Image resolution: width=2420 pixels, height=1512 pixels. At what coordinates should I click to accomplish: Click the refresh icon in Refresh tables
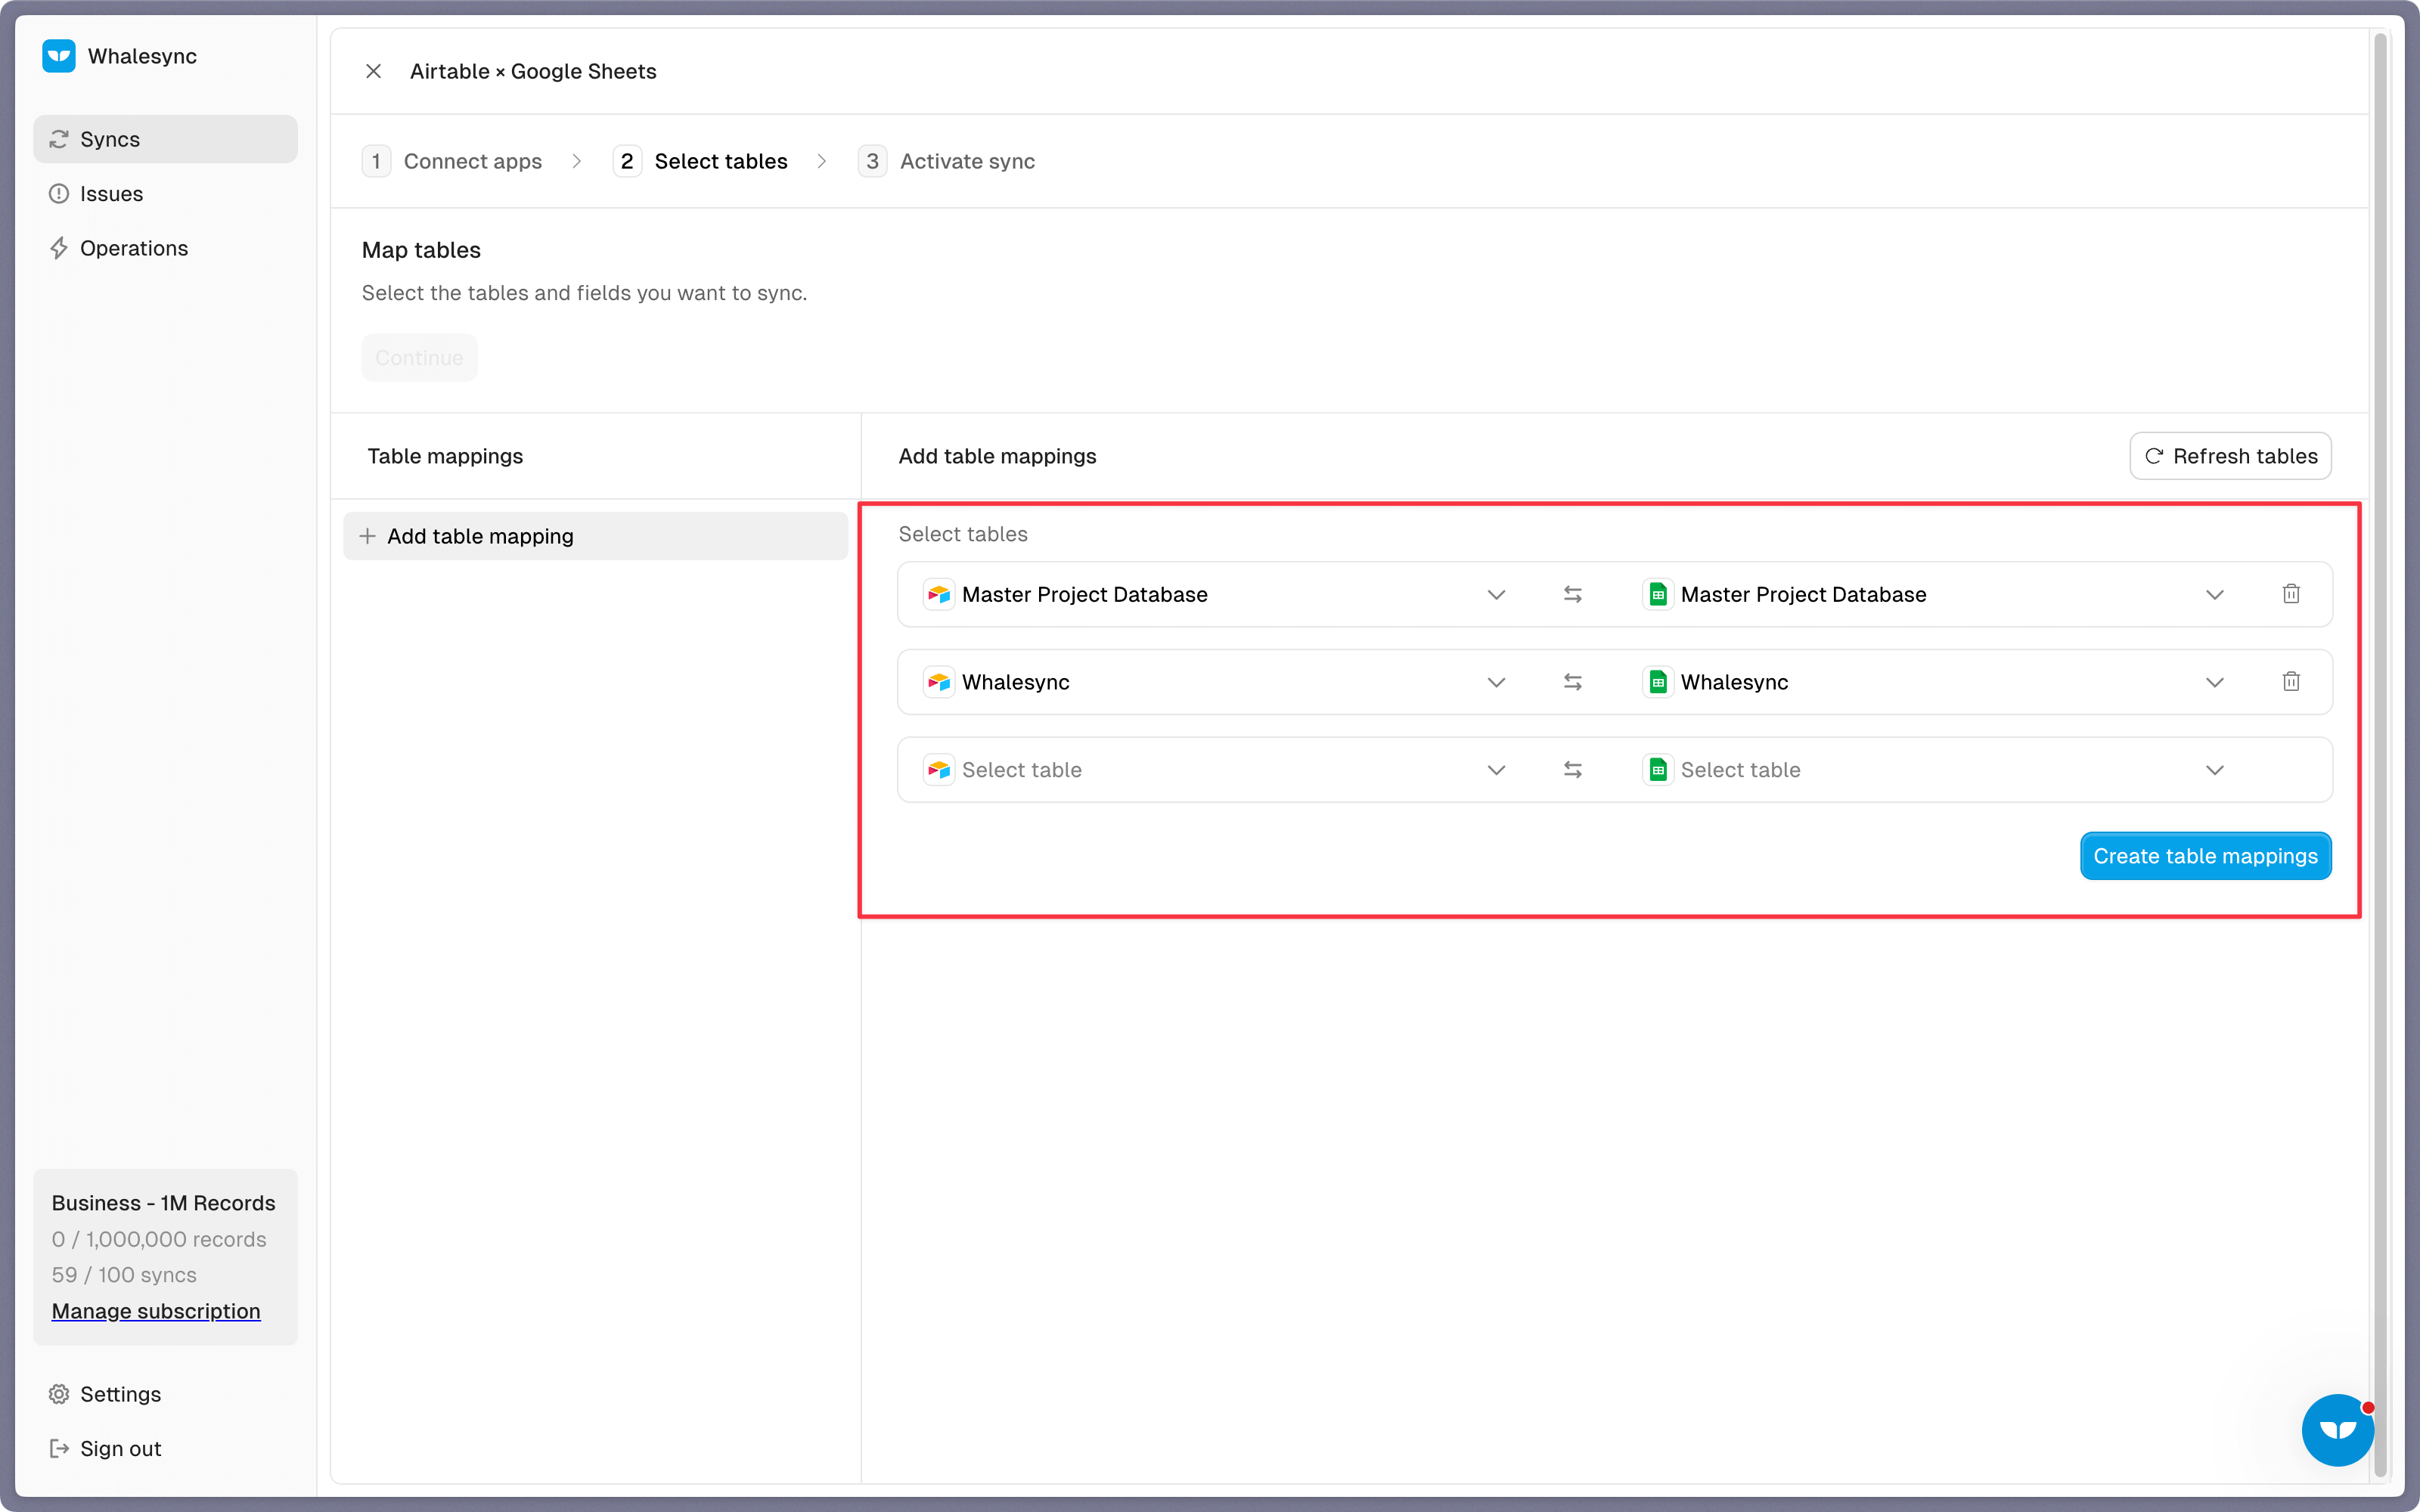click(2154, 456)
